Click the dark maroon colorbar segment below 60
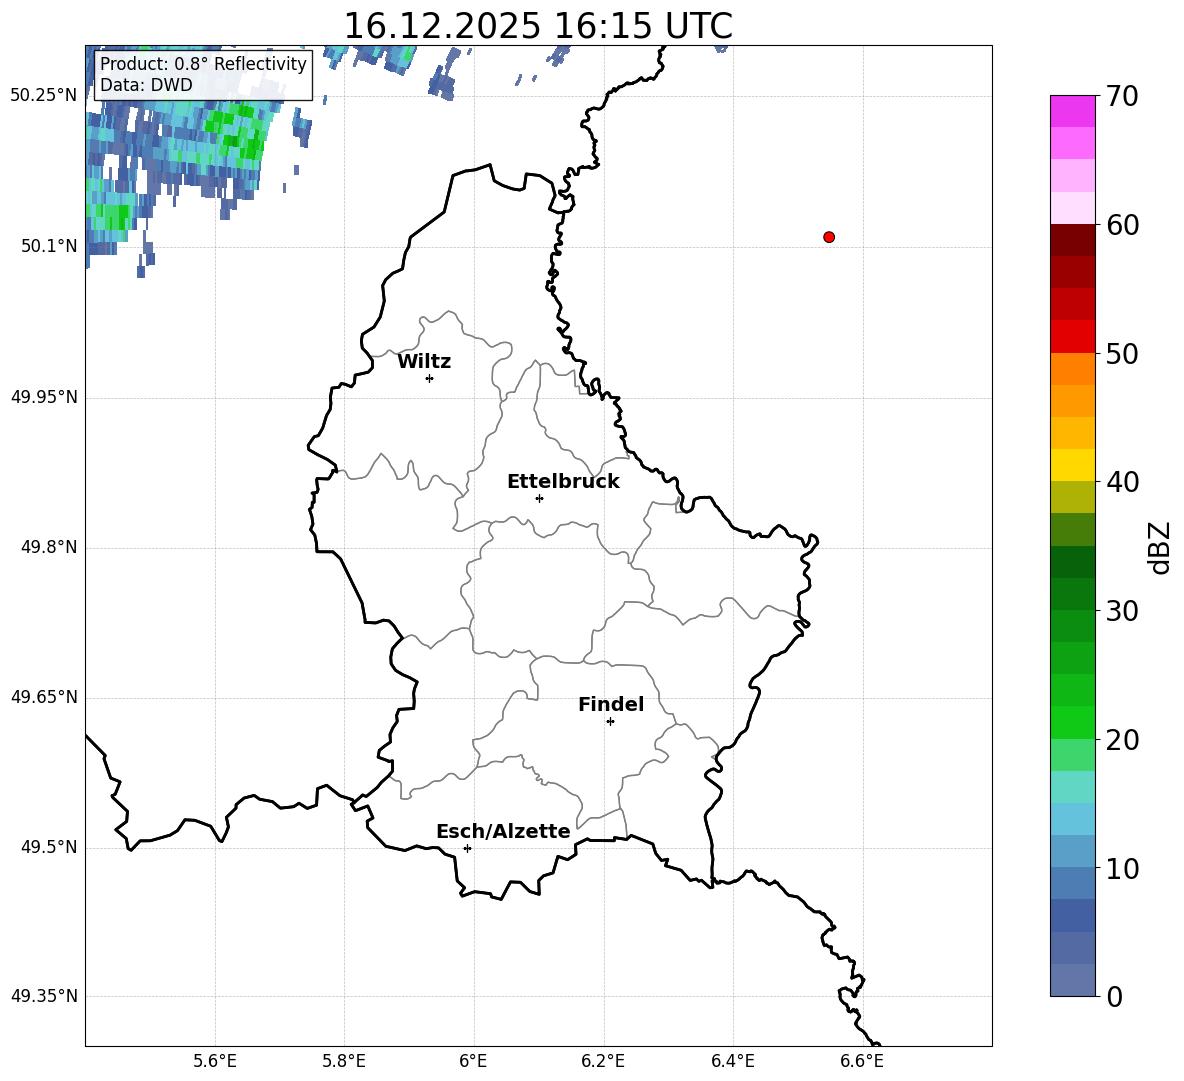1184x1081 pixels. [x=1072, y=240]
